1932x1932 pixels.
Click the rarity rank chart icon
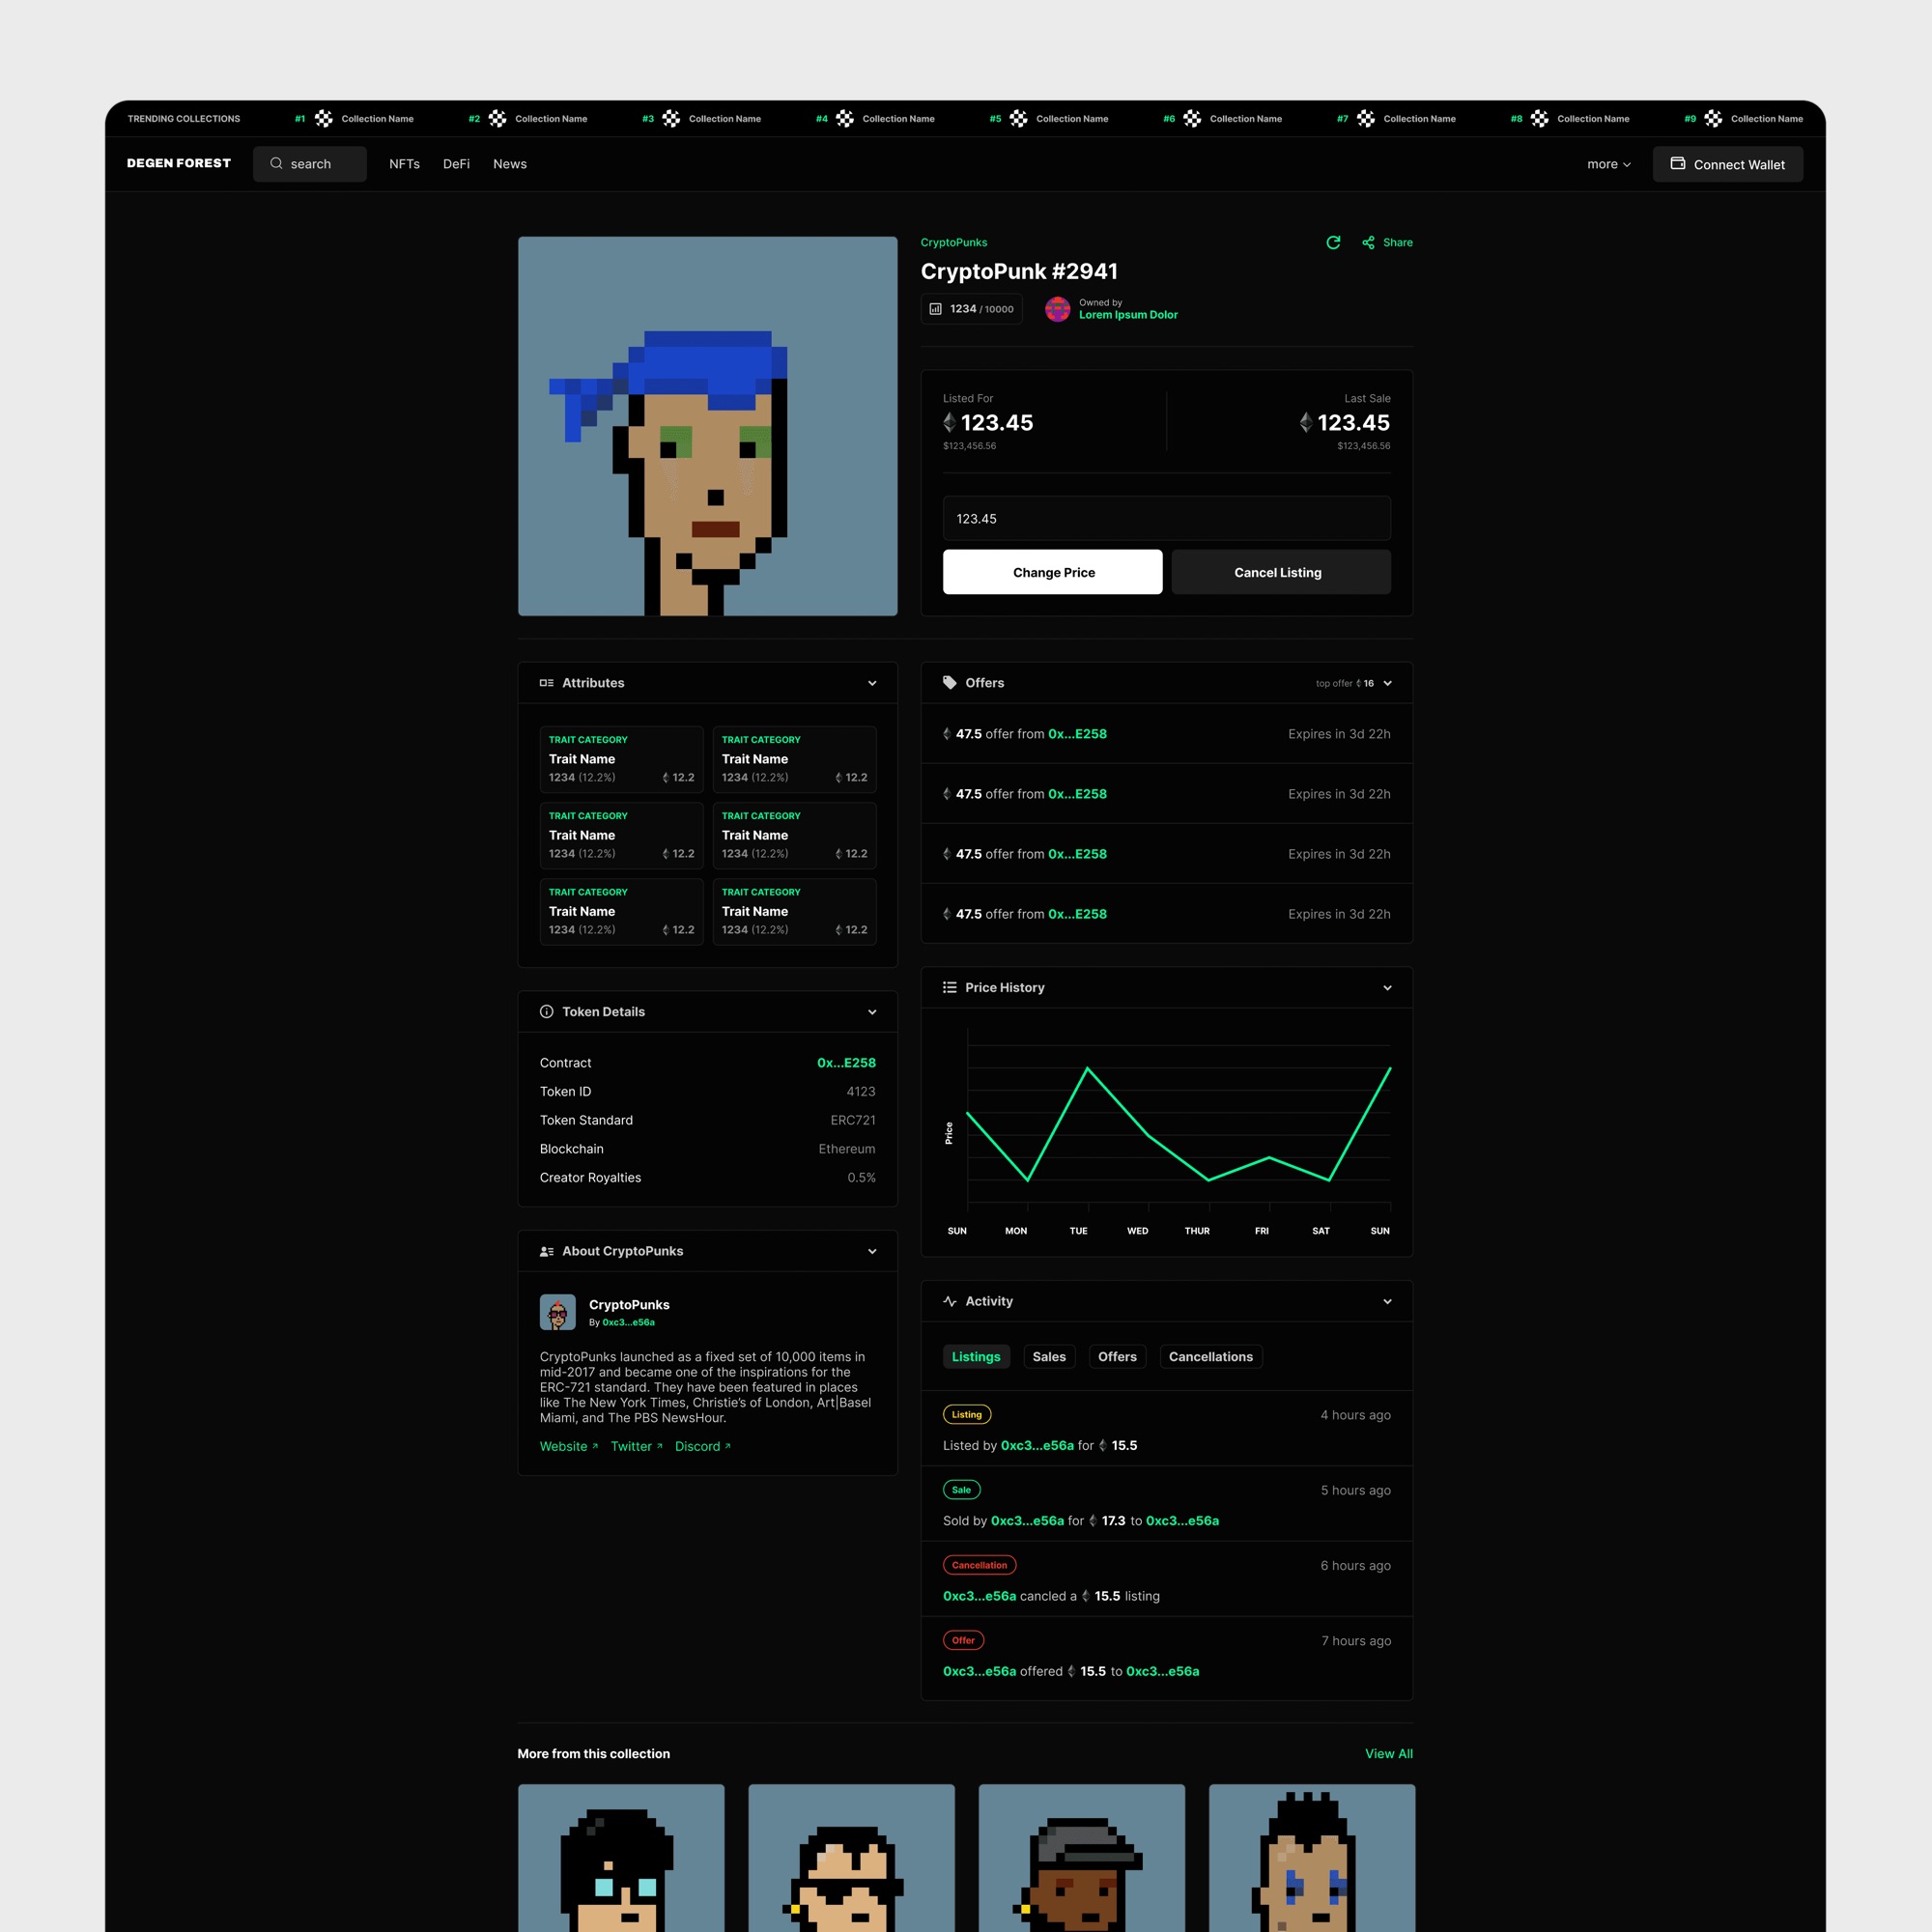click(x=936, y=309)
